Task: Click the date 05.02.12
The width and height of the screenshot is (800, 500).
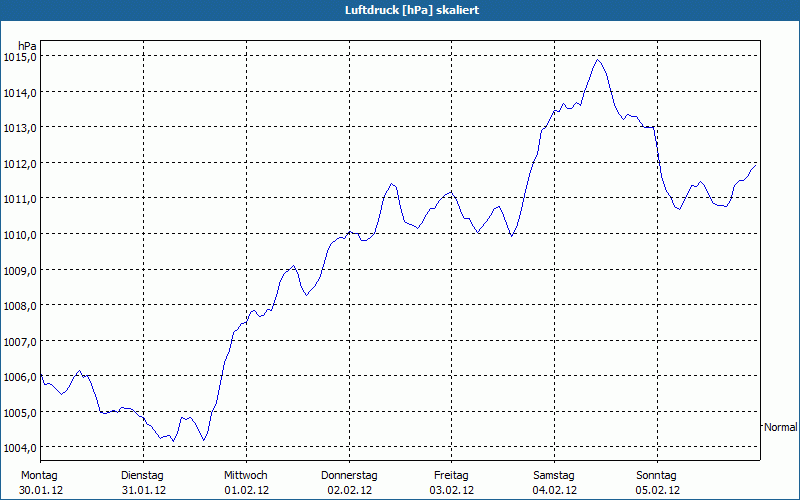Action: [x=657, y=490]
